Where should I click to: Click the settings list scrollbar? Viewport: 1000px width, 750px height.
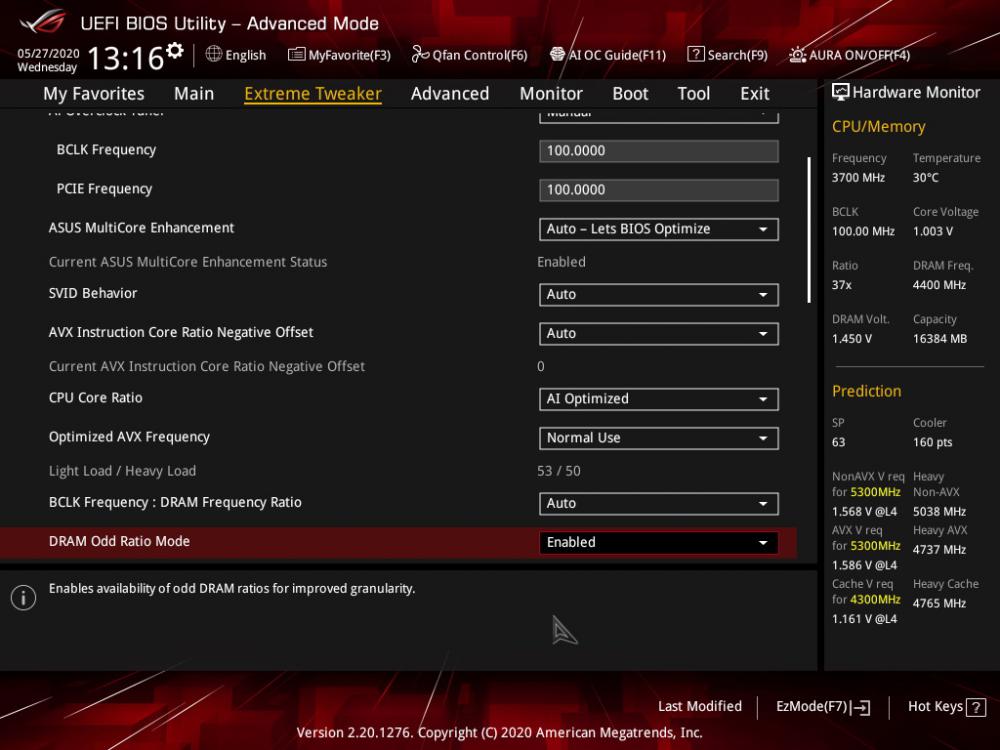809,230
